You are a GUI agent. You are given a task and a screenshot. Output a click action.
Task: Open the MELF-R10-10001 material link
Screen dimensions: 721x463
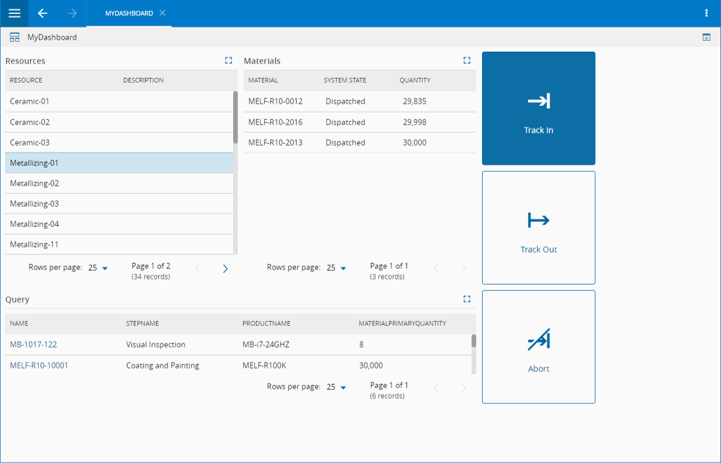click(39, 366)
